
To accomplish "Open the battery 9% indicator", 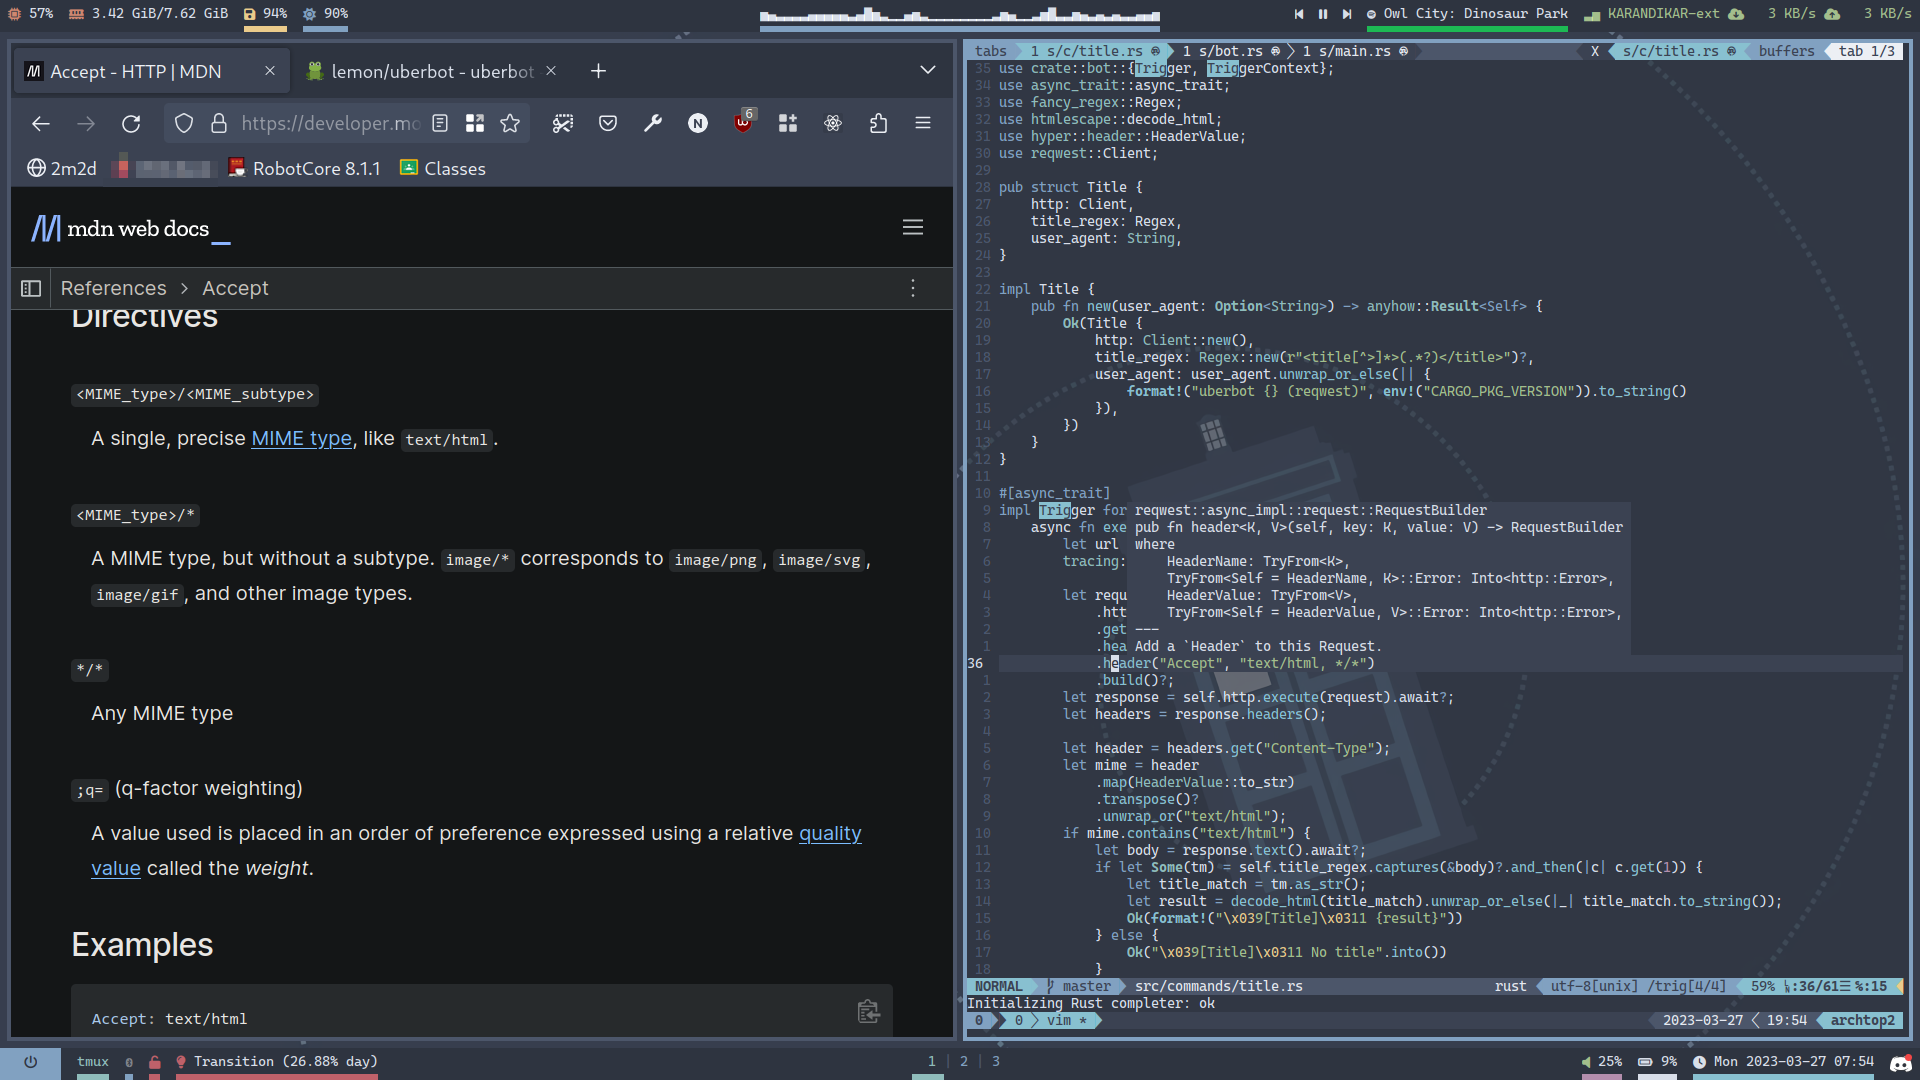I will coord(1657,1062).
